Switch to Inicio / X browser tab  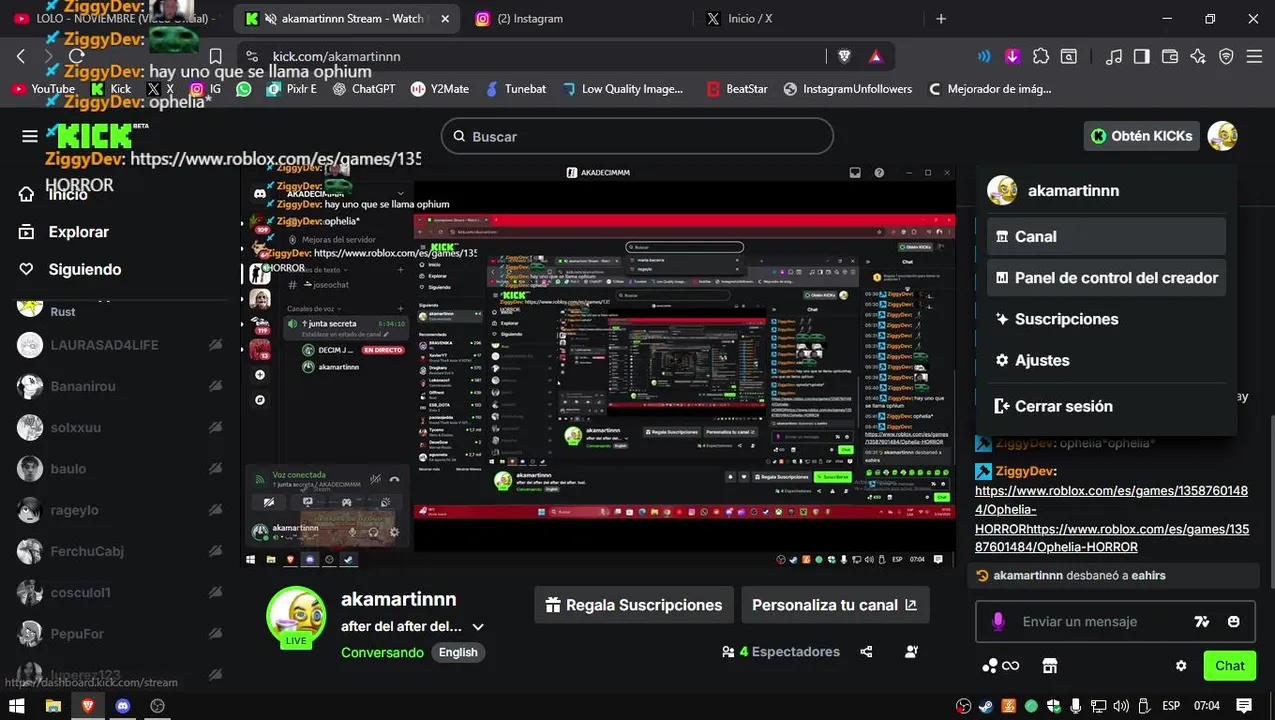pyautogui.click(x=805, y=19)
